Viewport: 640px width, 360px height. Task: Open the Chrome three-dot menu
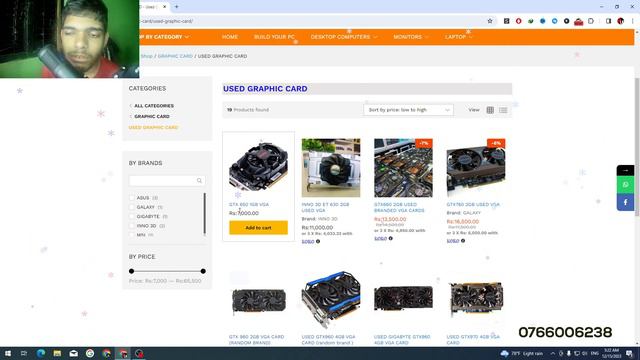(x=633, y=21)
